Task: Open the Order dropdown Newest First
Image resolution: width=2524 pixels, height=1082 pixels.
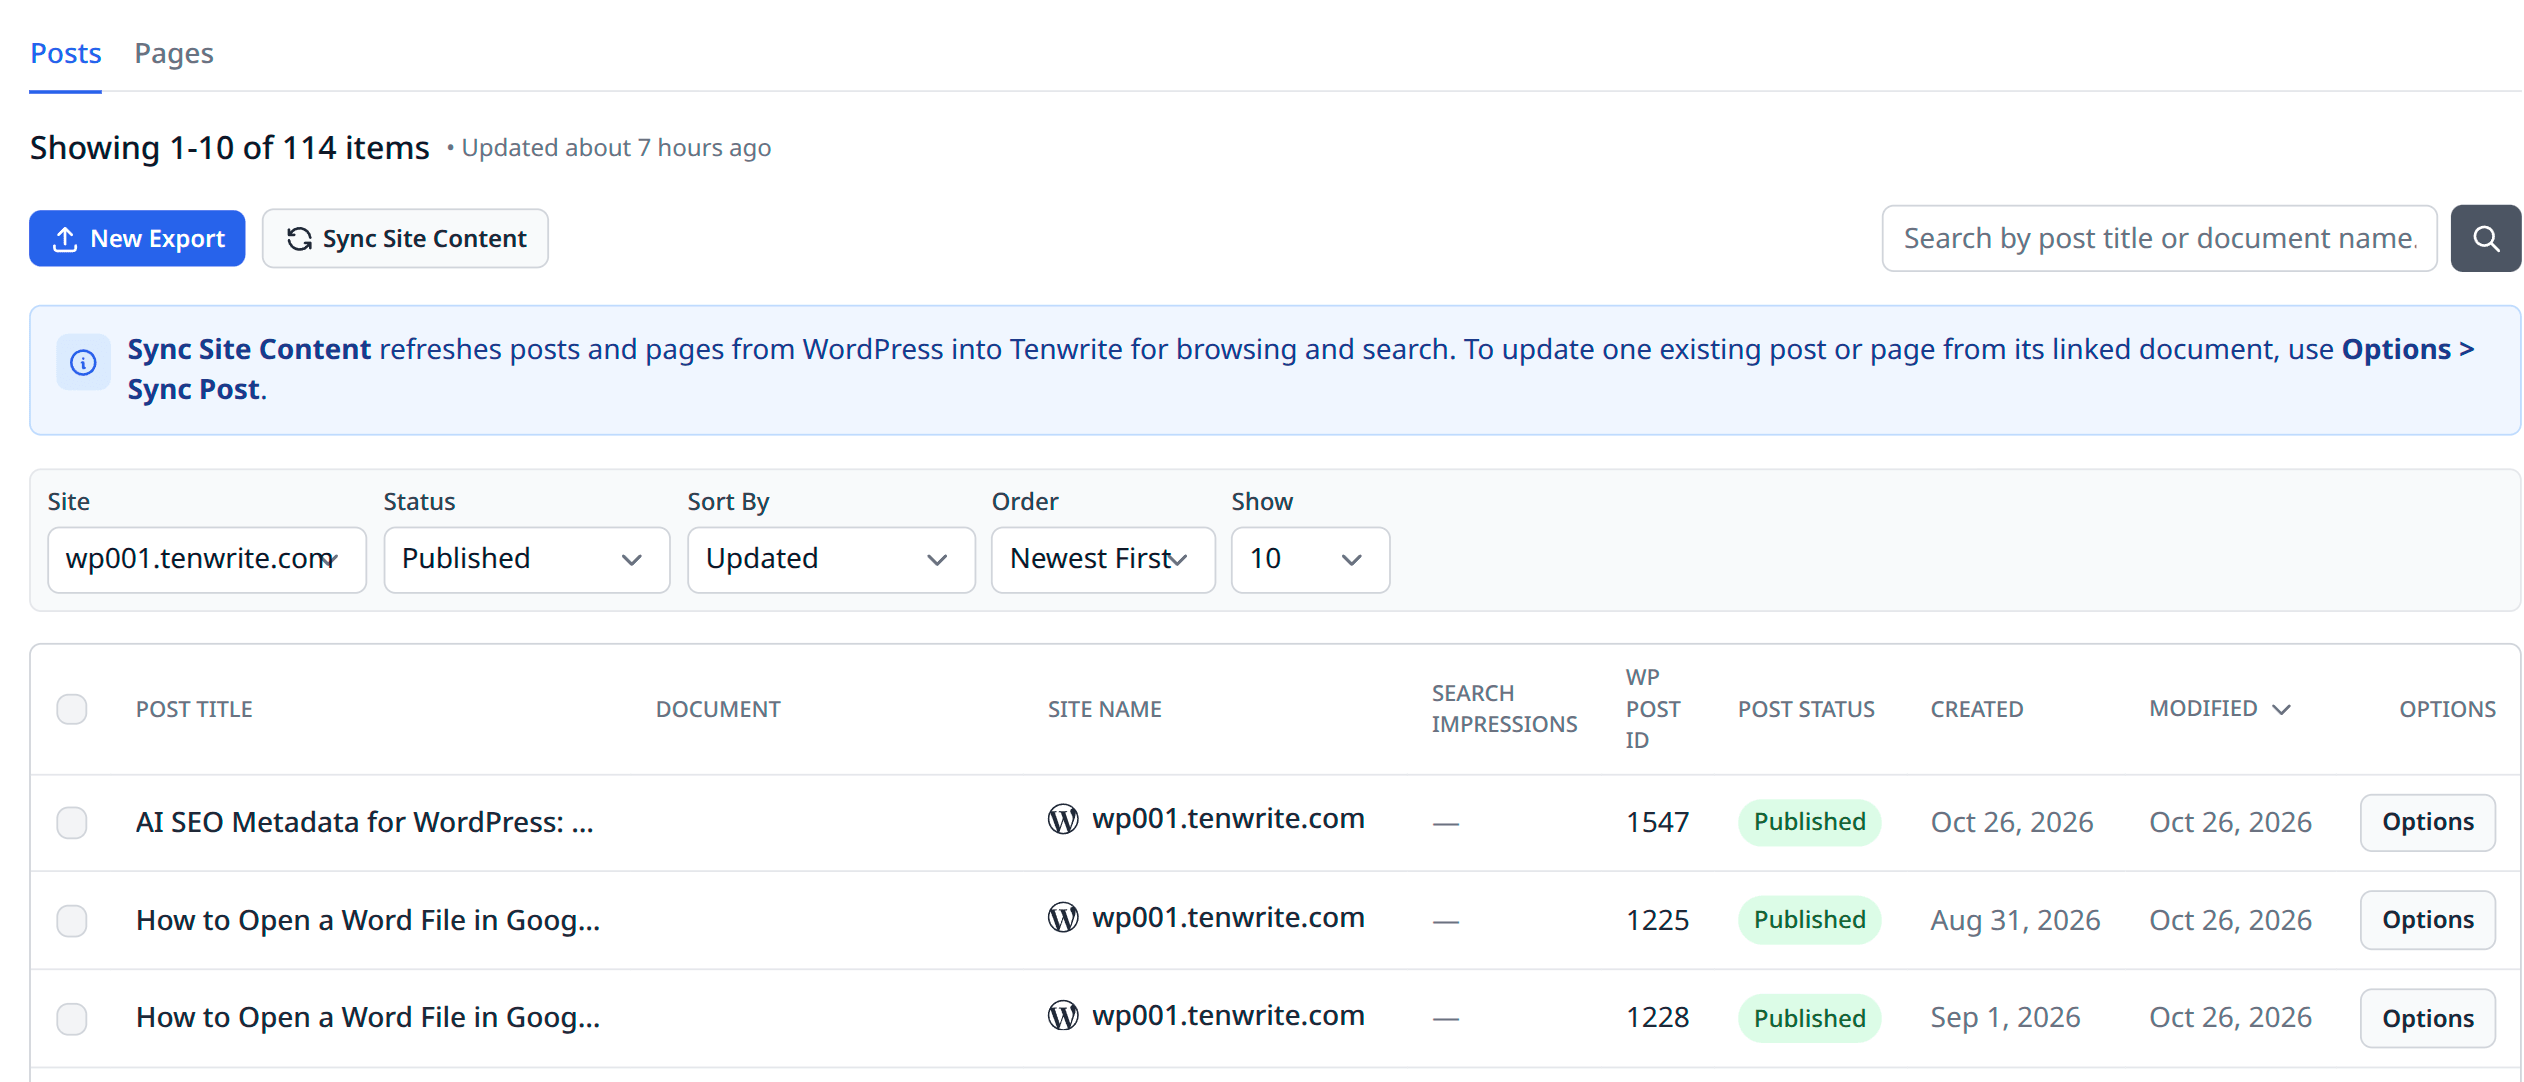Action: click(1103, 559)
